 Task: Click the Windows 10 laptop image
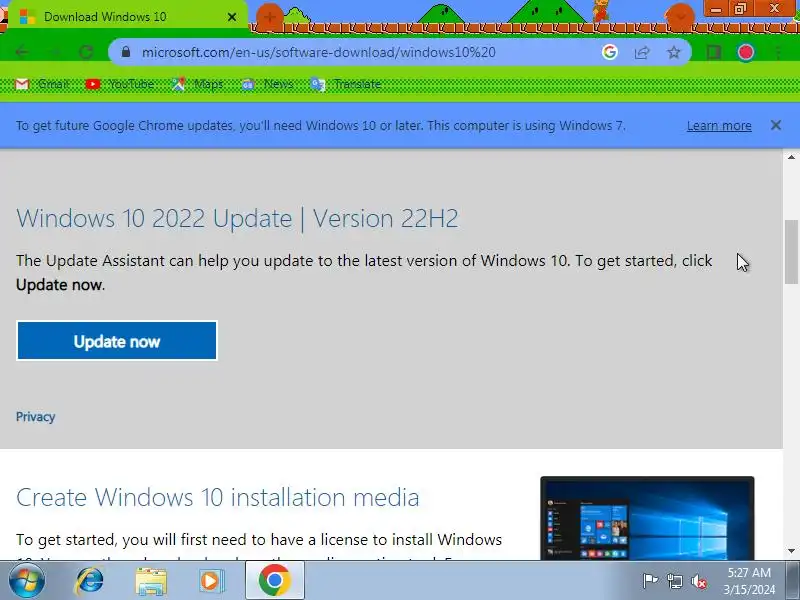pos(647,518)
